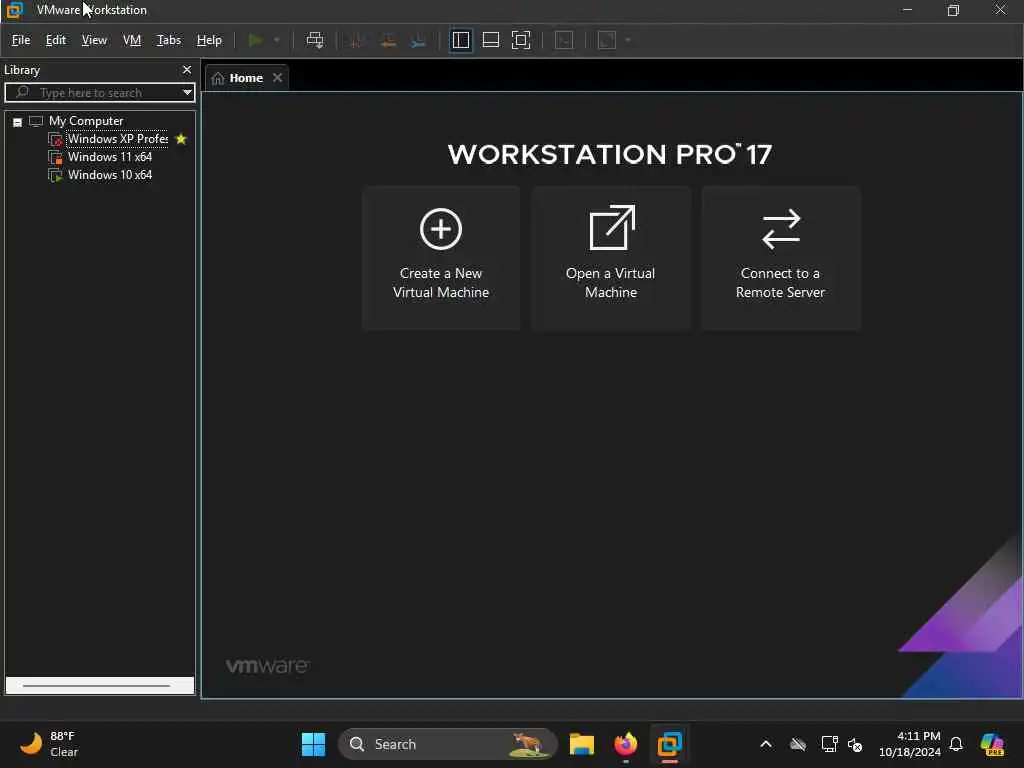Click the Manage Snapshots toolbar icon
The image size is (1024, 768).
419,40
